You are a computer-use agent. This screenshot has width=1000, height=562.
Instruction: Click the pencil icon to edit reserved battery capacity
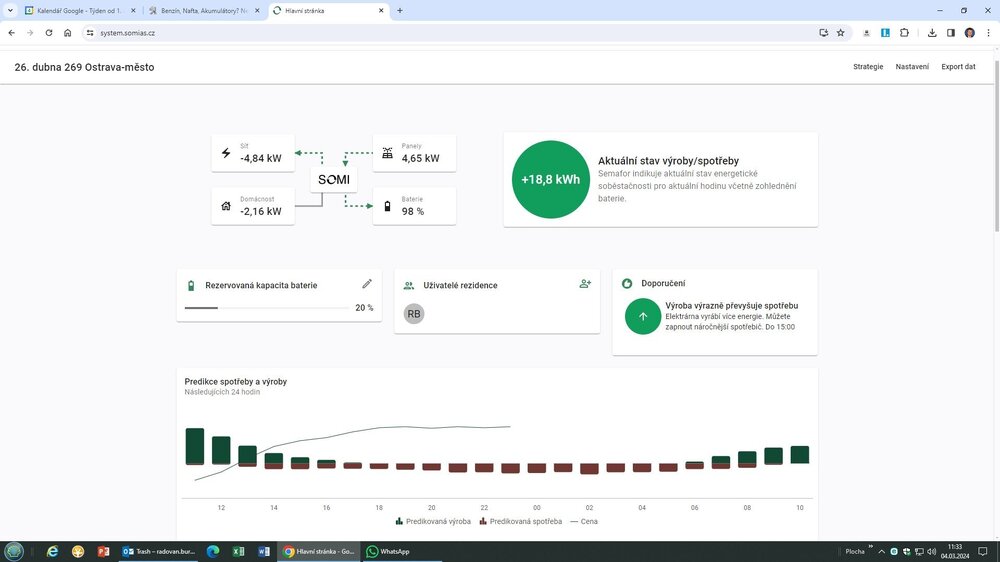coord(367,284)
